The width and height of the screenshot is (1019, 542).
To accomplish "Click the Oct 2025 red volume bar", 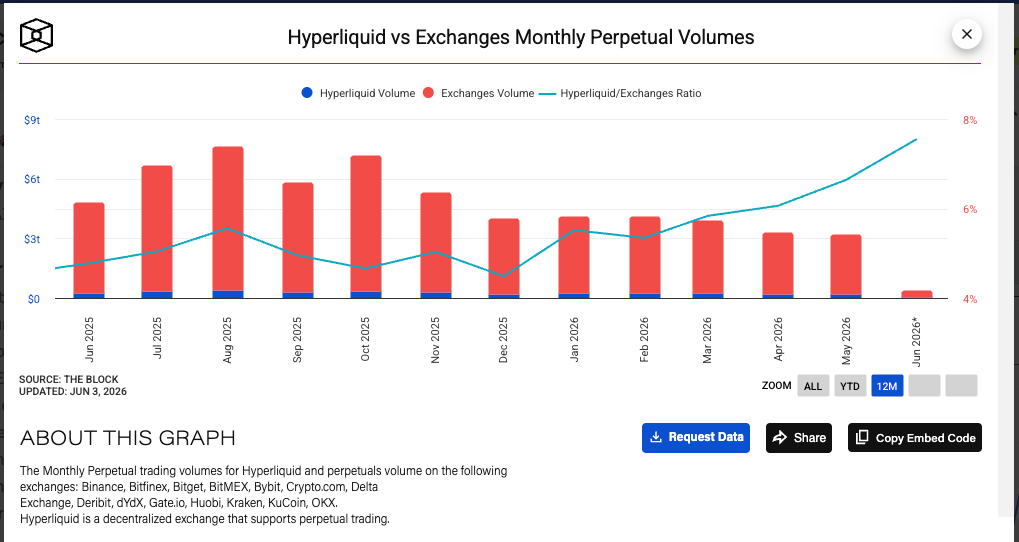I will (x=366, y=224).
